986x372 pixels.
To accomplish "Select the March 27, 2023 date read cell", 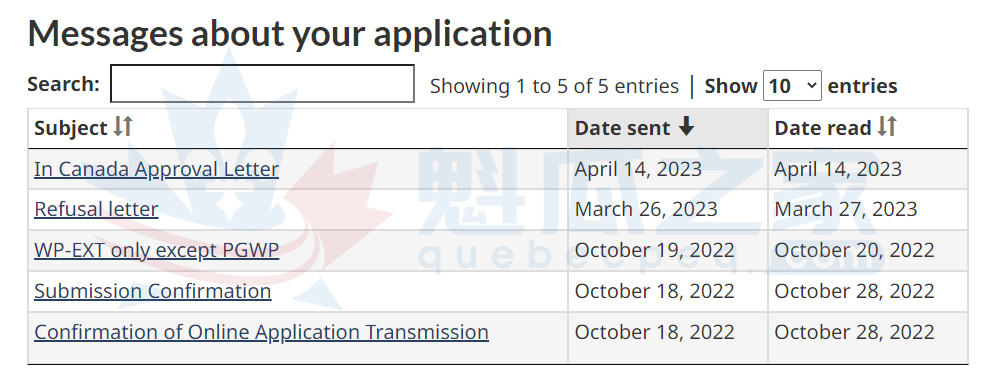I will click(x=868, y=209).
